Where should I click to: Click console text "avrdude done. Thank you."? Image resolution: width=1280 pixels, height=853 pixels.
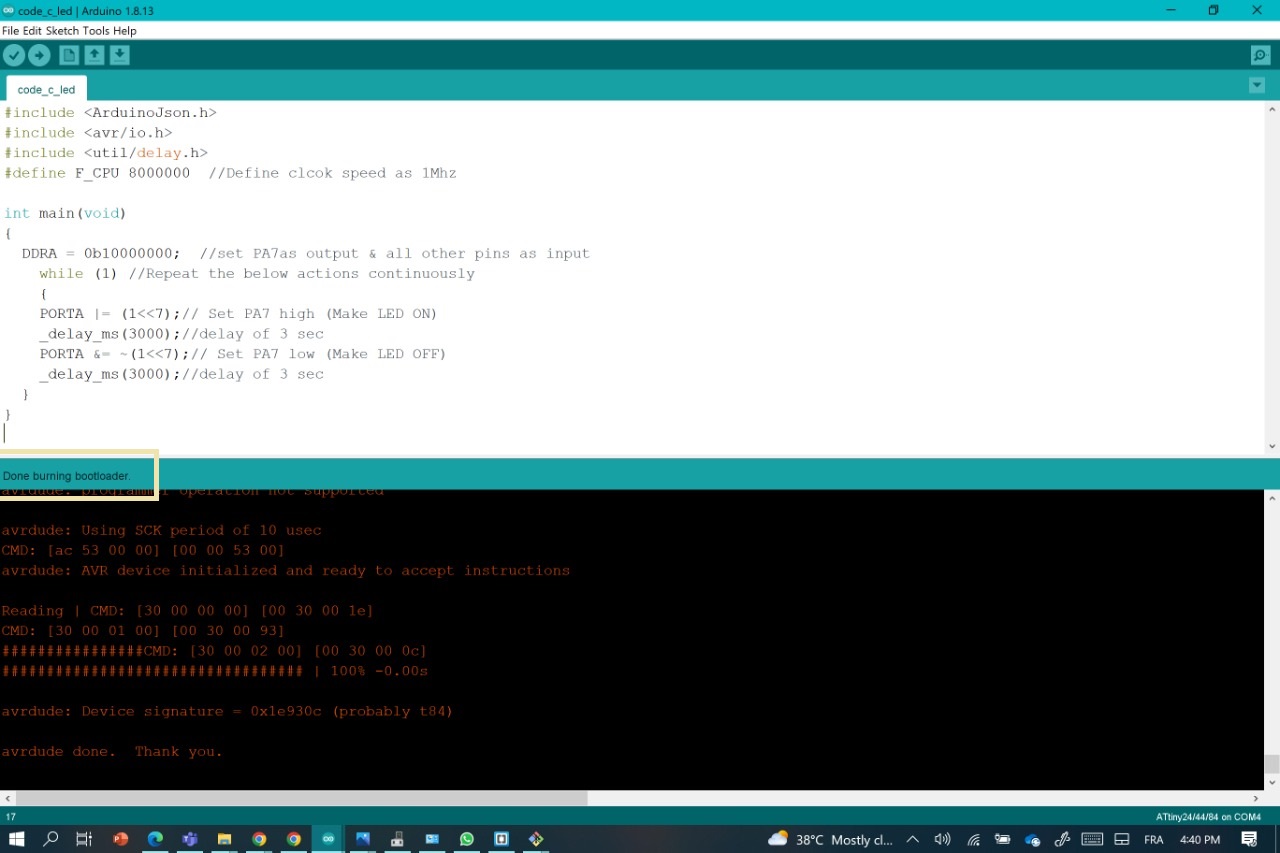tap(112, 751)
